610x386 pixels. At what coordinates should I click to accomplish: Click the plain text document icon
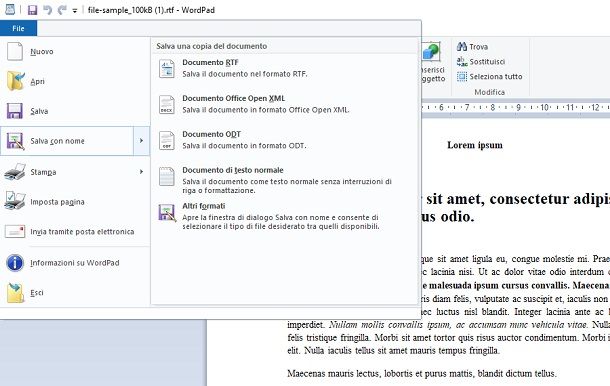click(x=167, y=176)
